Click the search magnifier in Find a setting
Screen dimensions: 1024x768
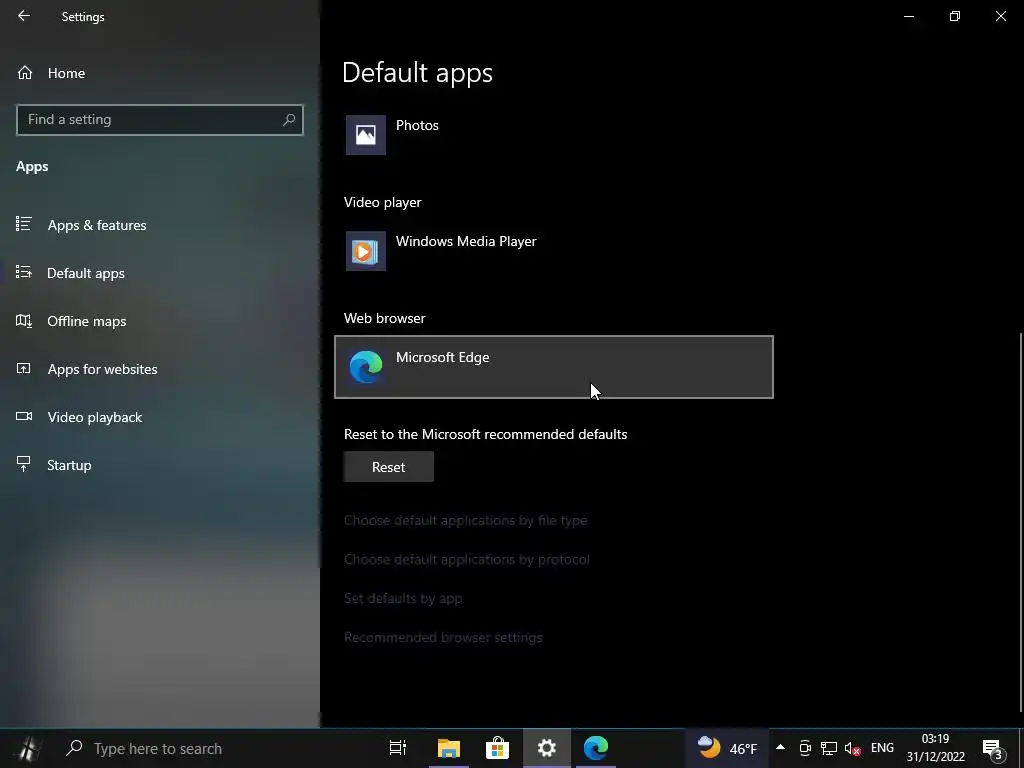289,120
